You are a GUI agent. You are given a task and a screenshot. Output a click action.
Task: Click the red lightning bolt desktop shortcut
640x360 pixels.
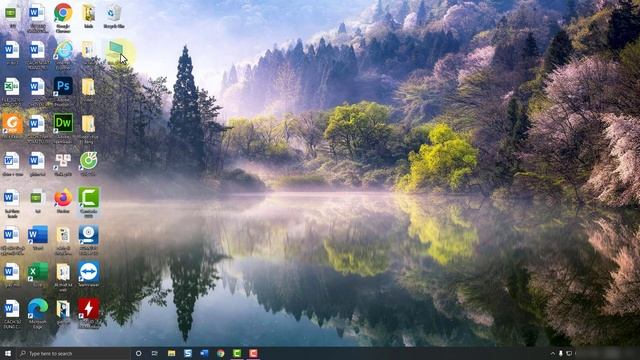click(x=89, y=309)
